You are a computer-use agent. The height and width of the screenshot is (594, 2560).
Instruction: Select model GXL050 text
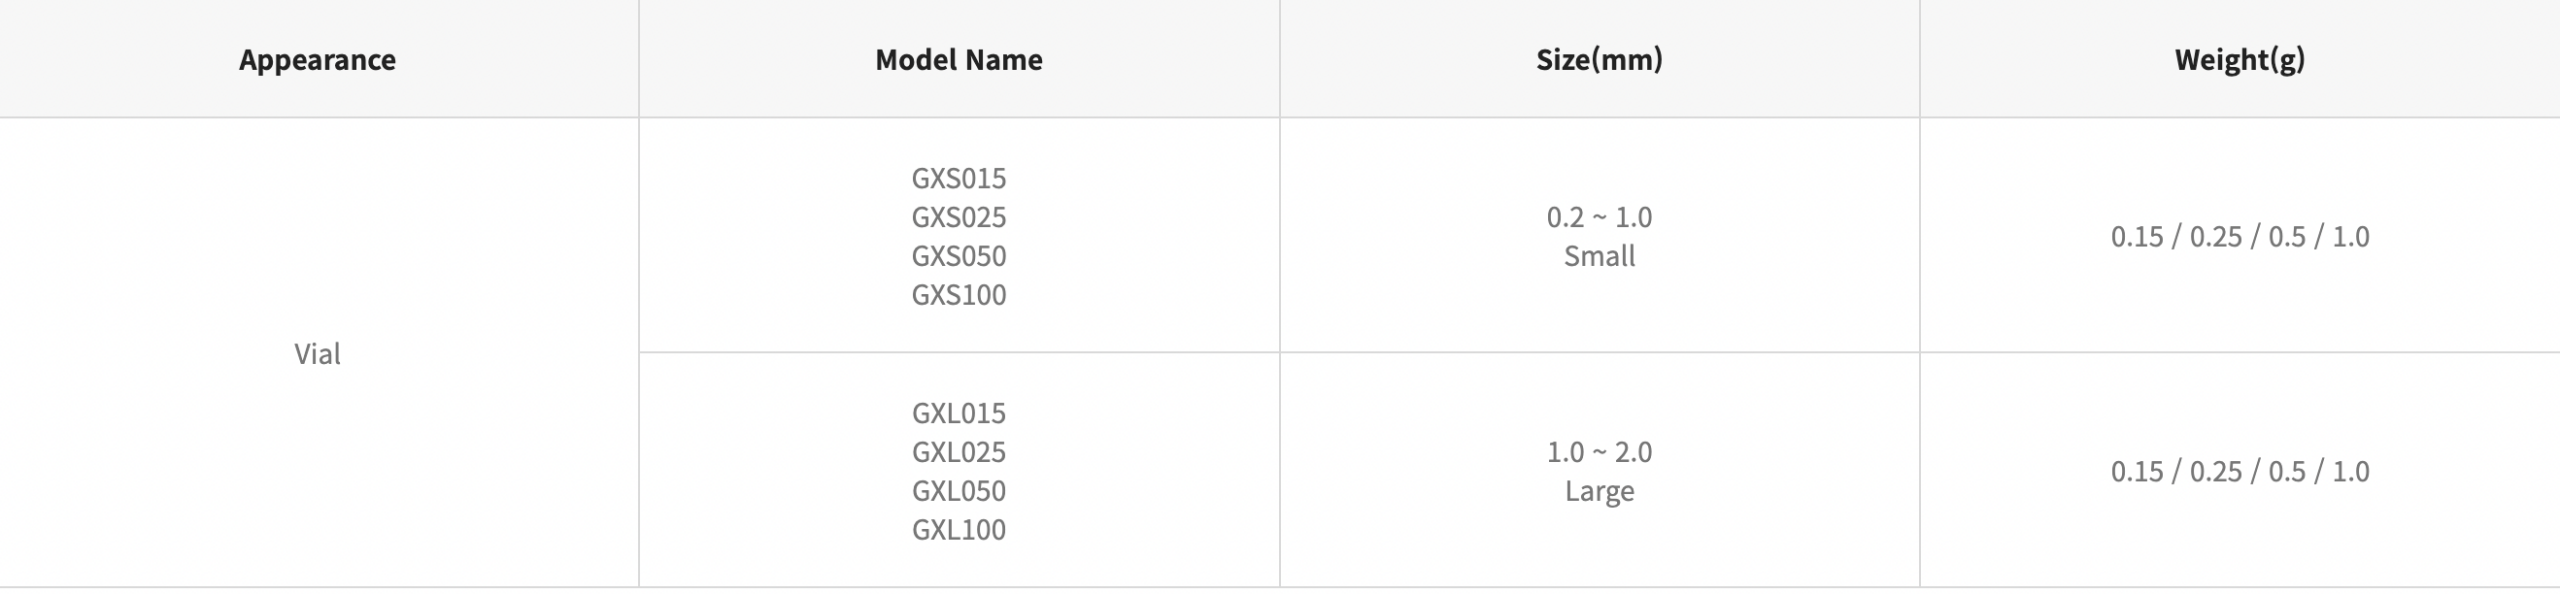958,491
